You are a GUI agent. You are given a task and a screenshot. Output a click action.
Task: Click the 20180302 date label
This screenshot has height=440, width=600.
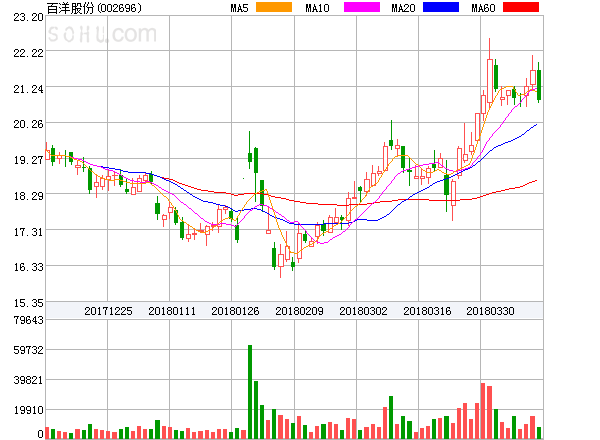pyautogui.click(x=363, y=311)
